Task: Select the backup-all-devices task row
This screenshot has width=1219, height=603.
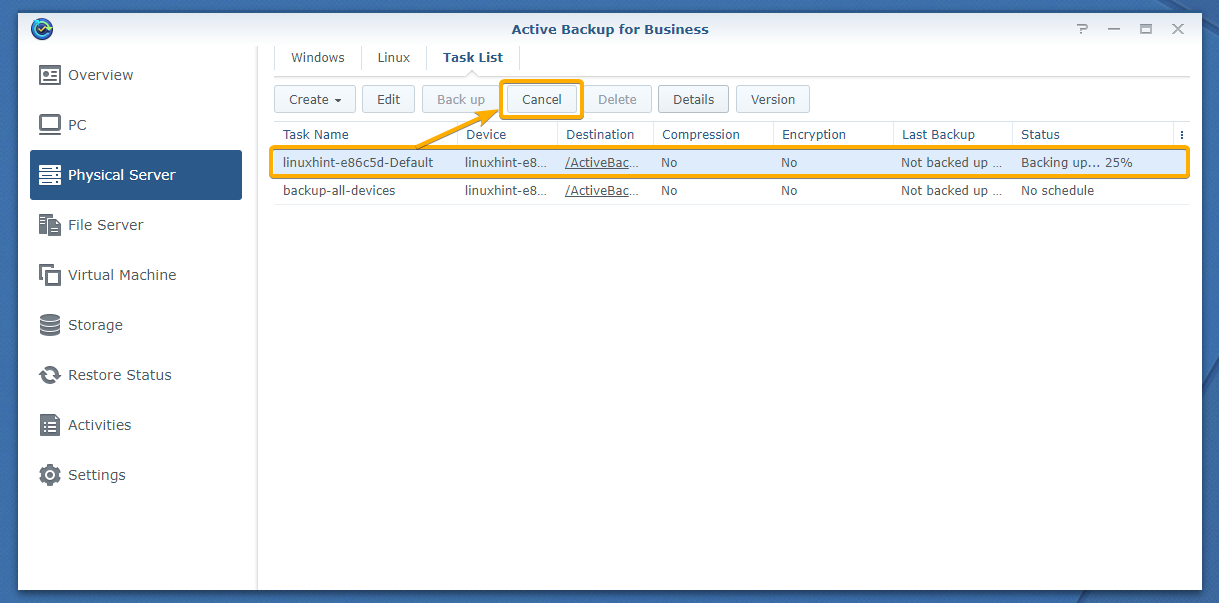Action: [x=730, y=190]
